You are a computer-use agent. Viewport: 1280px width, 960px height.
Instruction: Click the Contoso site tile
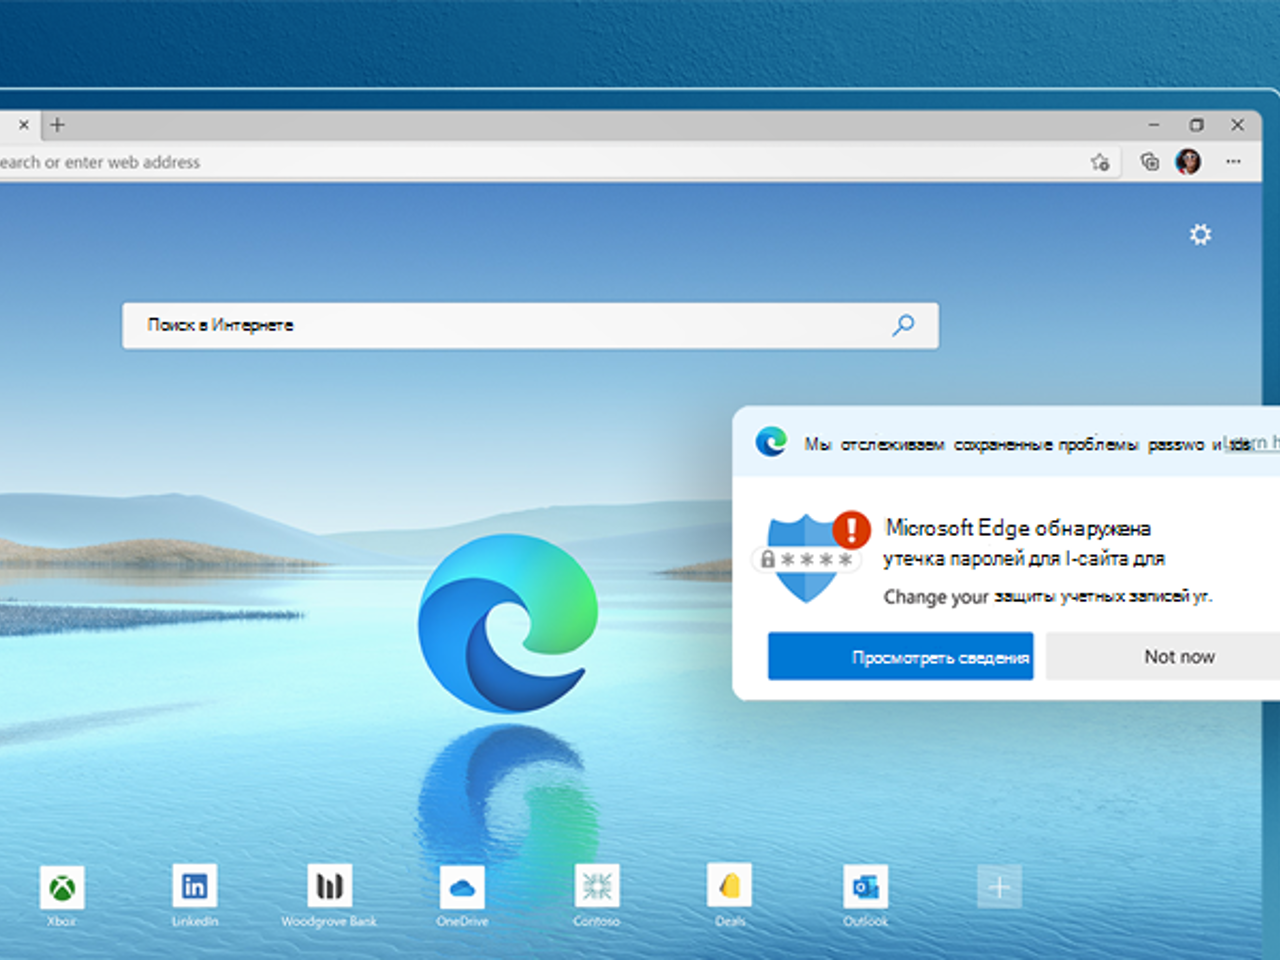pos(596,886)
